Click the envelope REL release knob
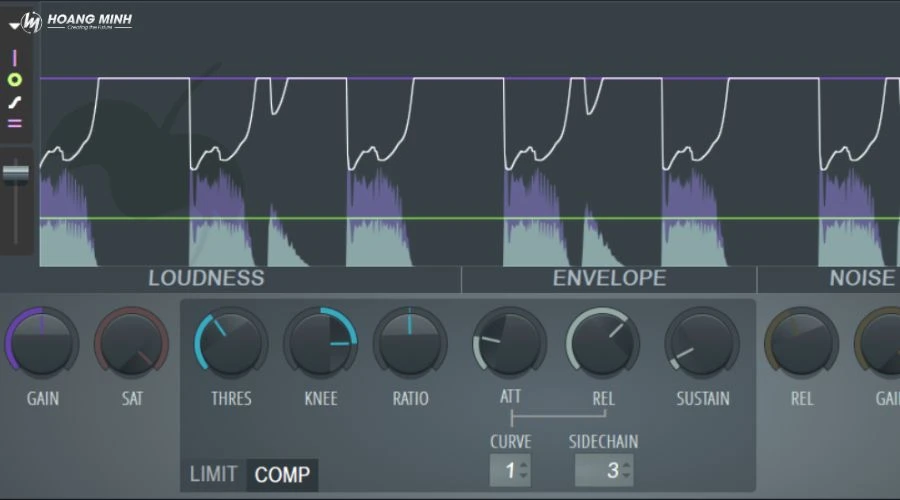 tap(603, 343)
